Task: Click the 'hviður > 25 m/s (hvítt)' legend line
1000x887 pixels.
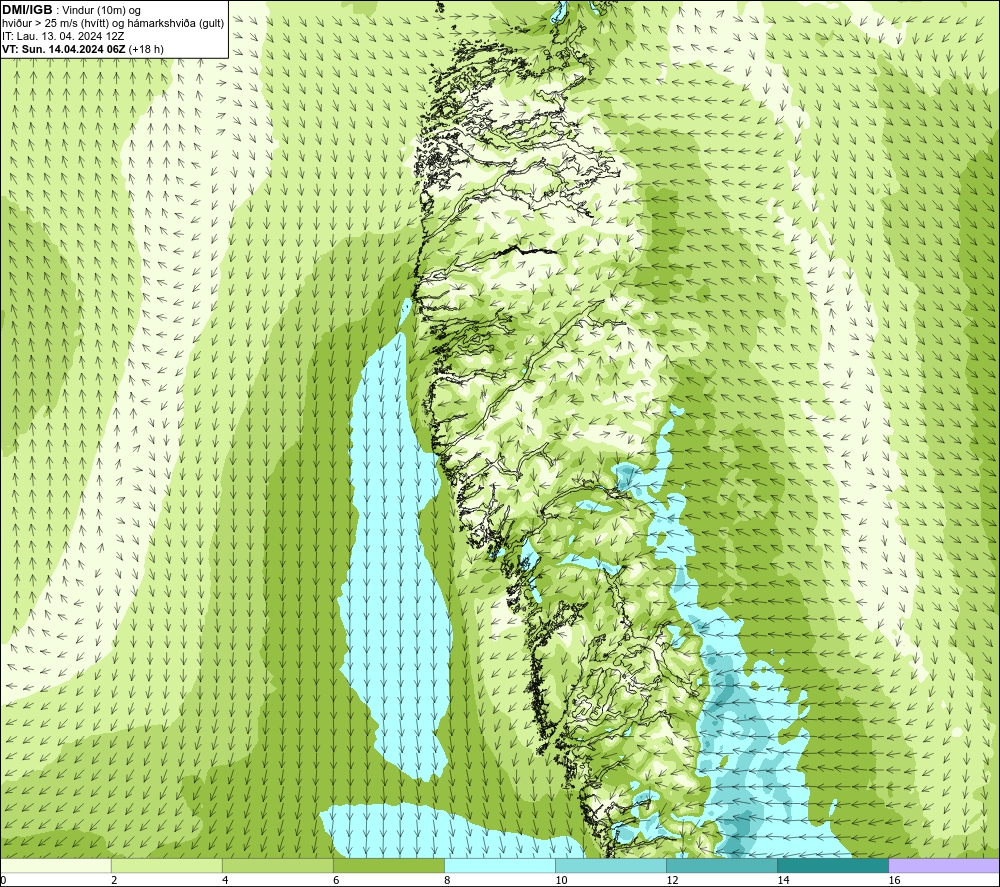Action: [113, 24]
